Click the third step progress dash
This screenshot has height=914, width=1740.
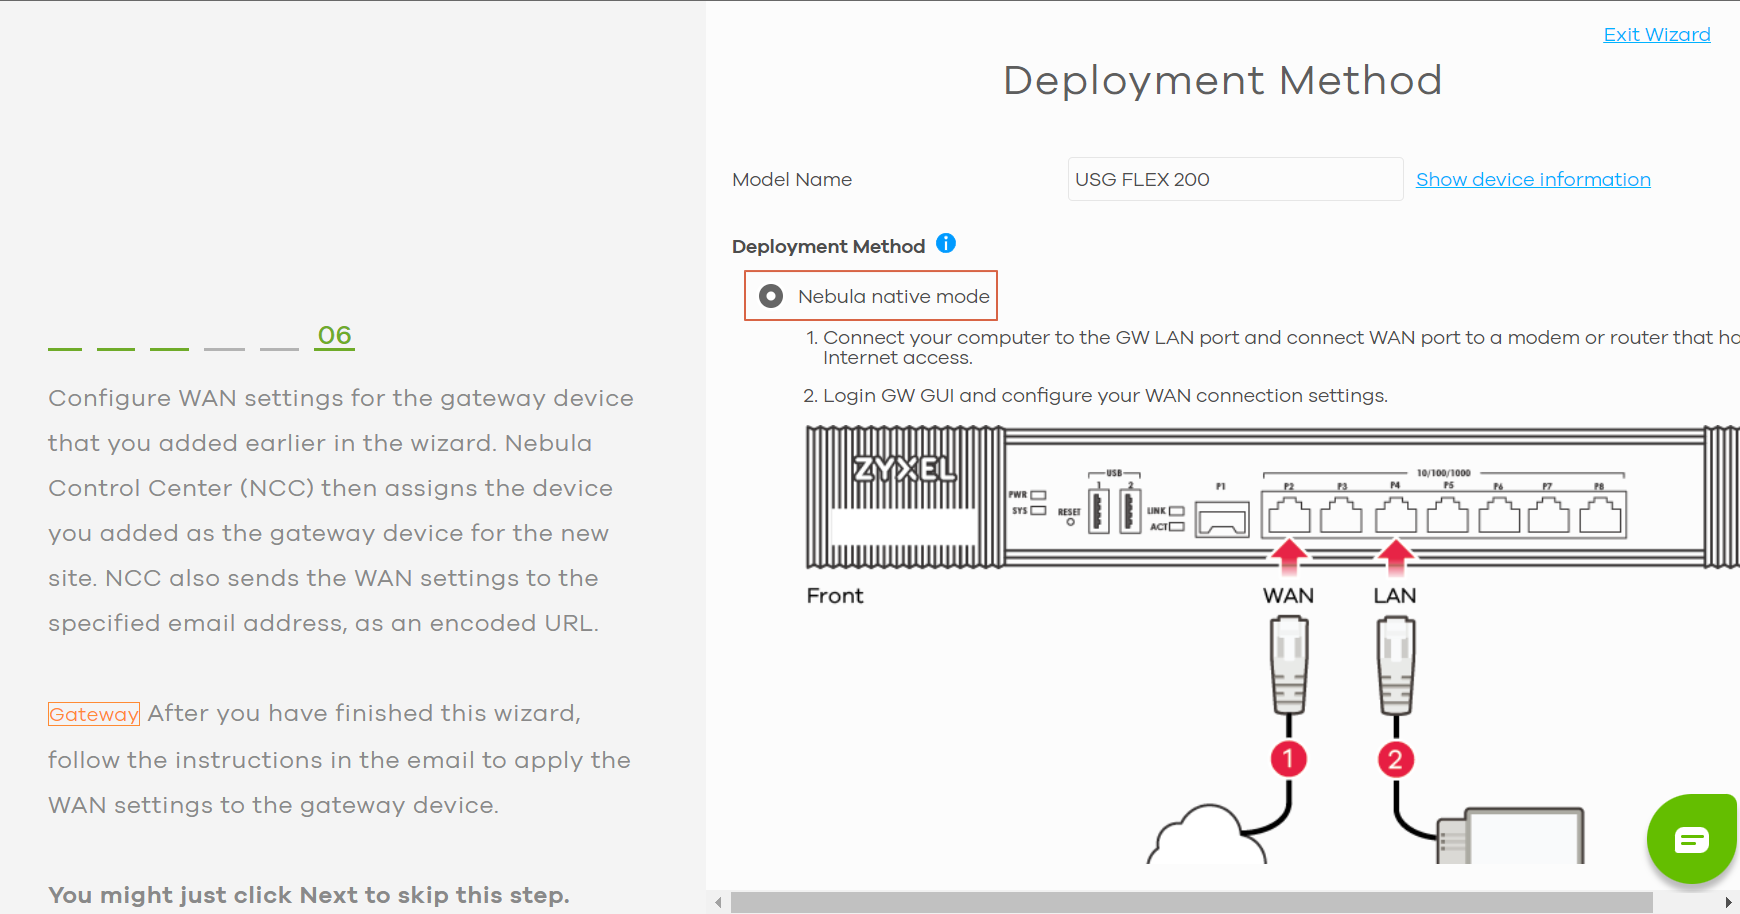[x=169, y=349]
